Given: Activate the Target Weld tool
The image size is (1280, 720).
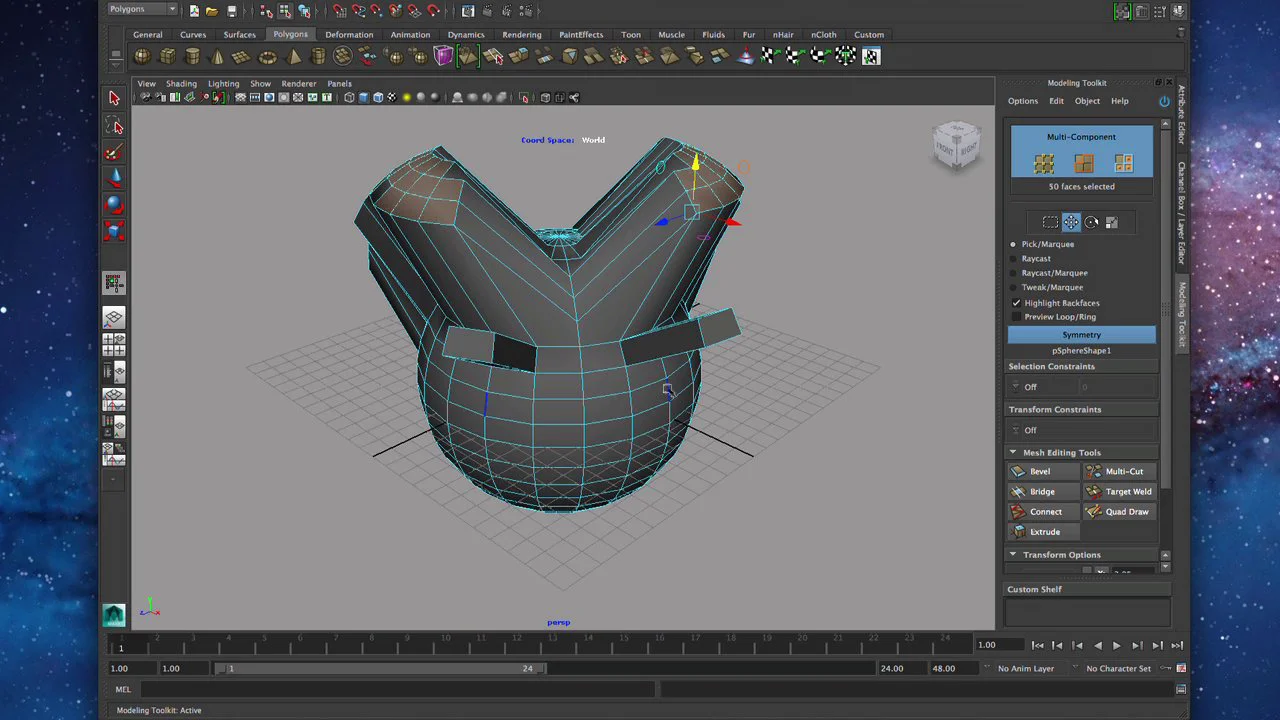Looking at the screenshot, I should coord(1120,491).
